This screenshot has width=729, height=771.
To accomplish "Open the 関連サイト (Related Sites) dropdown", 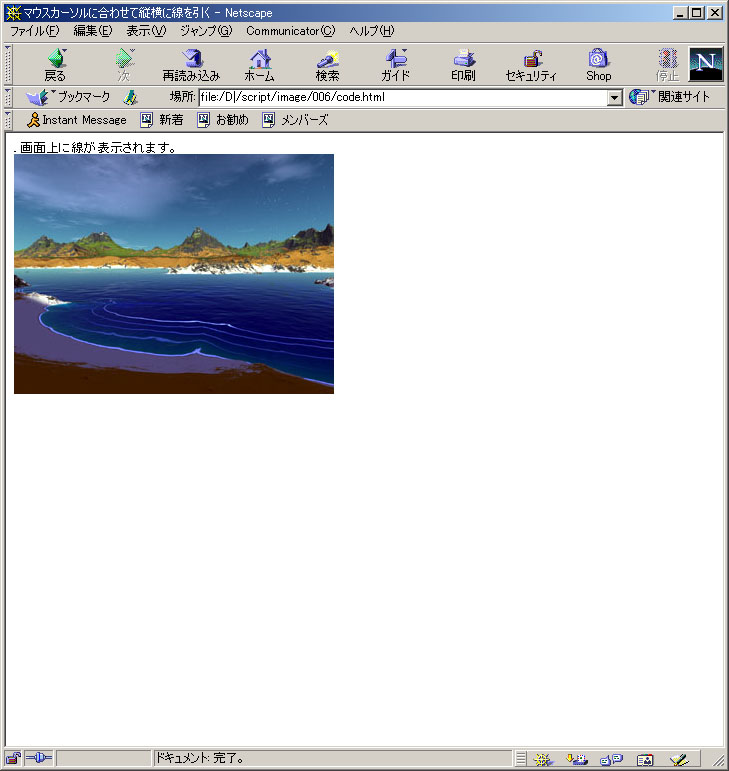I will click(x=671, y=97).
